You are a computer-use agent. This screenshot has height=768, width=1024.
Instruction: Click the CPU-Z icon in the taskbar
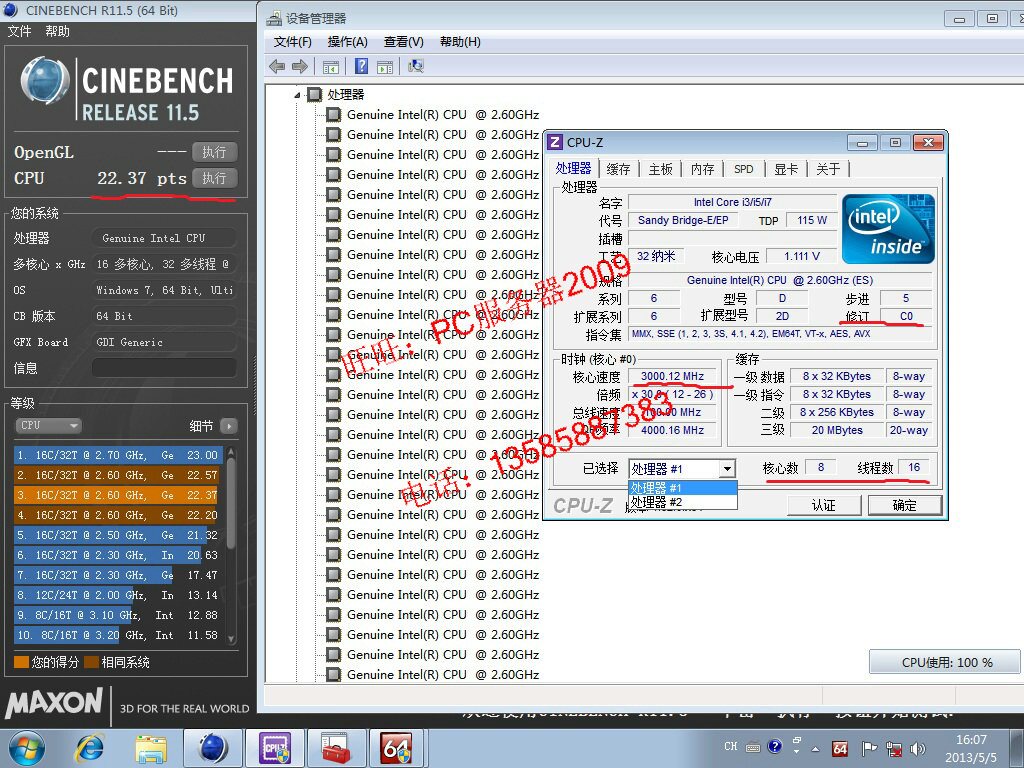tap(274, 747)
